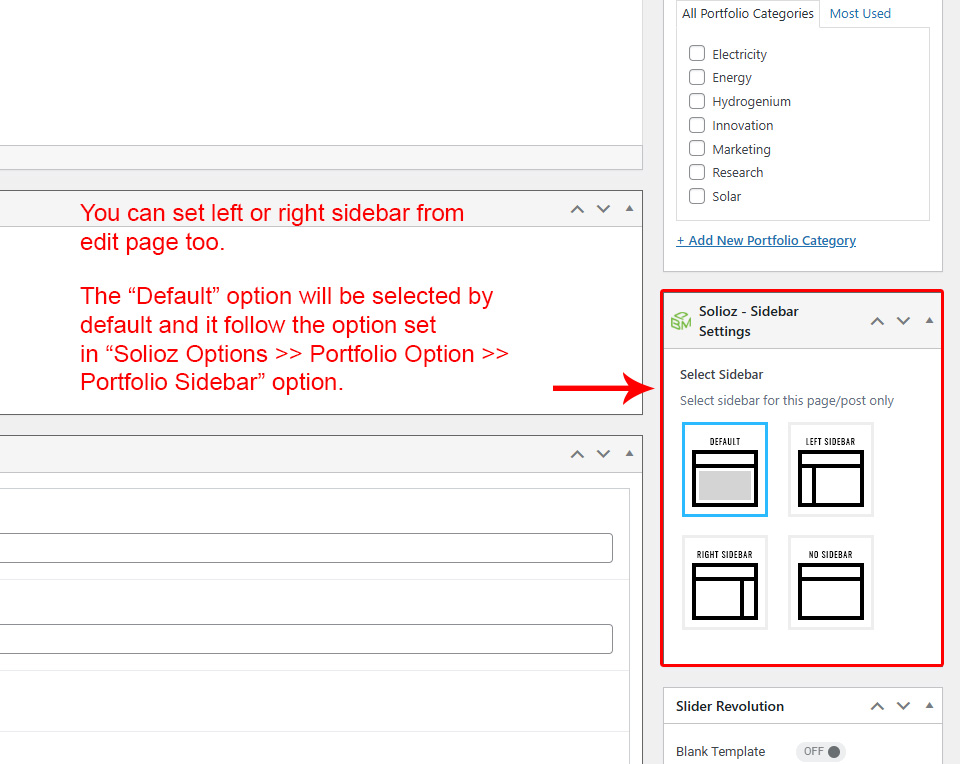Select the No Sidebar layout icon
This screenshot has height=764, width=960.
coord(830,582)
